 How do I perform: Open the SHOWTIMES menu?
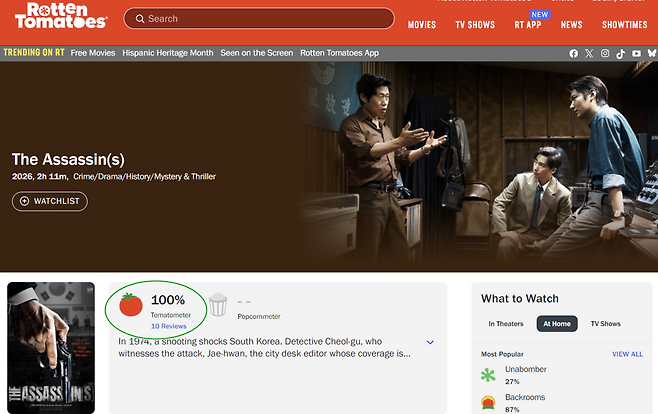pyautogui.click(x=624, y=25)
